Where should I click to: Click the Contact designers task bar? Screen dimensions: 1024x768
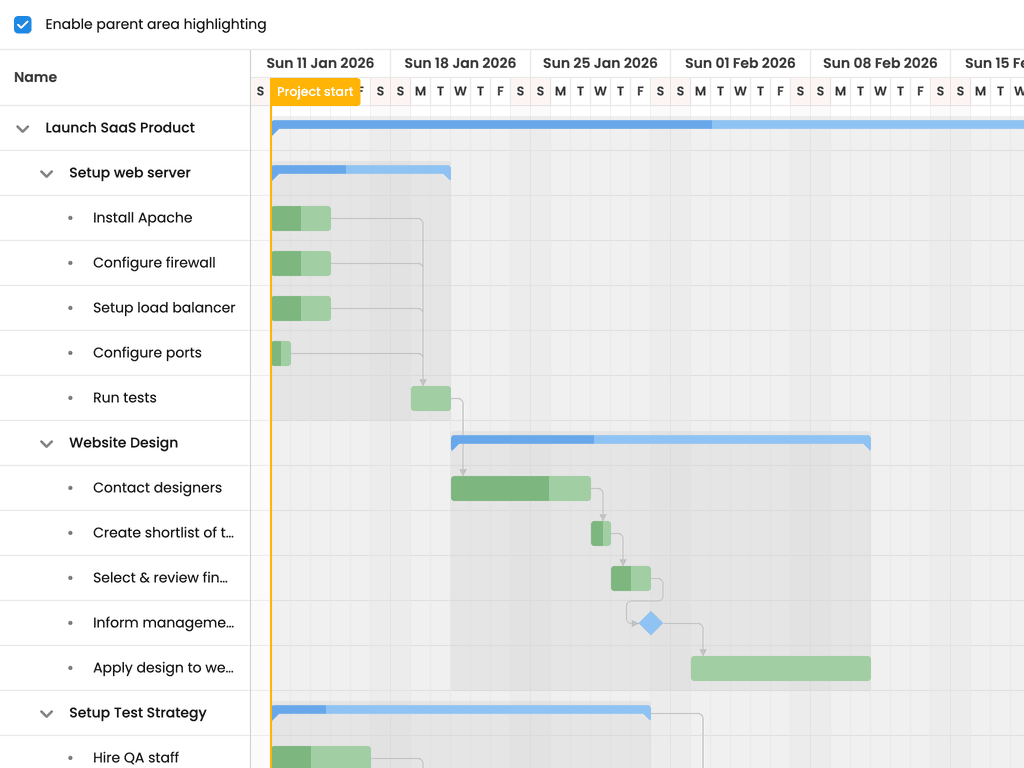(521, 488)
